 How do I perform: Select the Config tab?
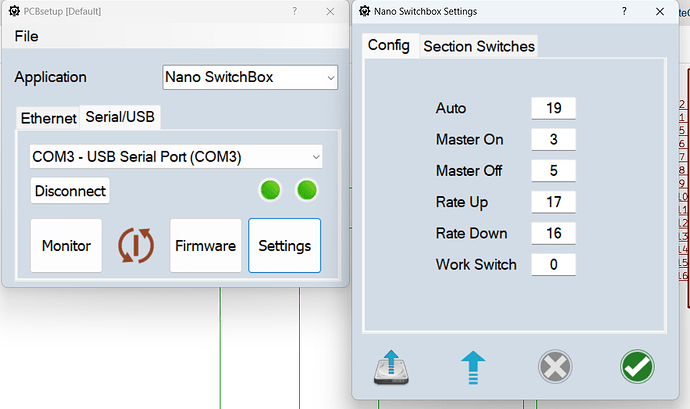tap(389, 45)
